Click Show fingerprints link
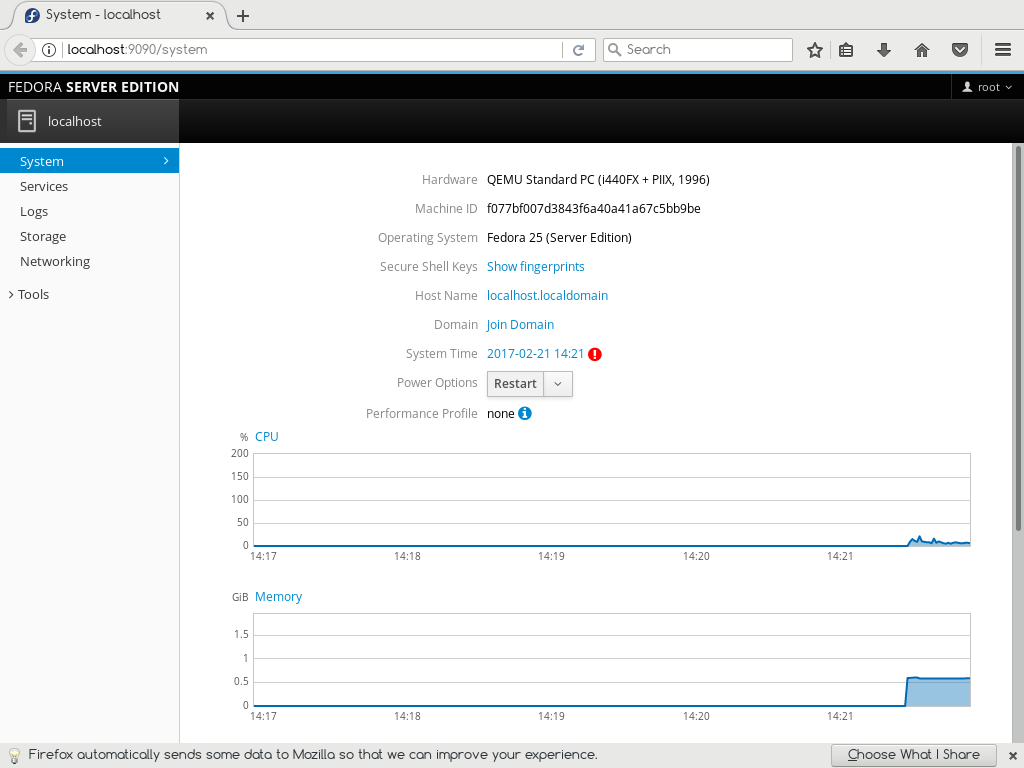 click(x=536, y=266)
